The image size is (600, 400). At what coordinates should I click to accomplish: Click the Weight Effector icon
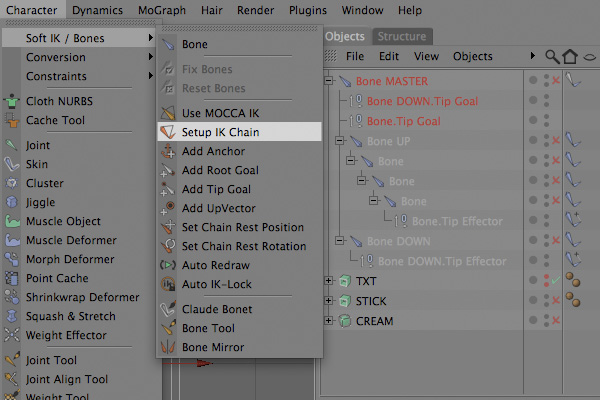pos(12,335)
